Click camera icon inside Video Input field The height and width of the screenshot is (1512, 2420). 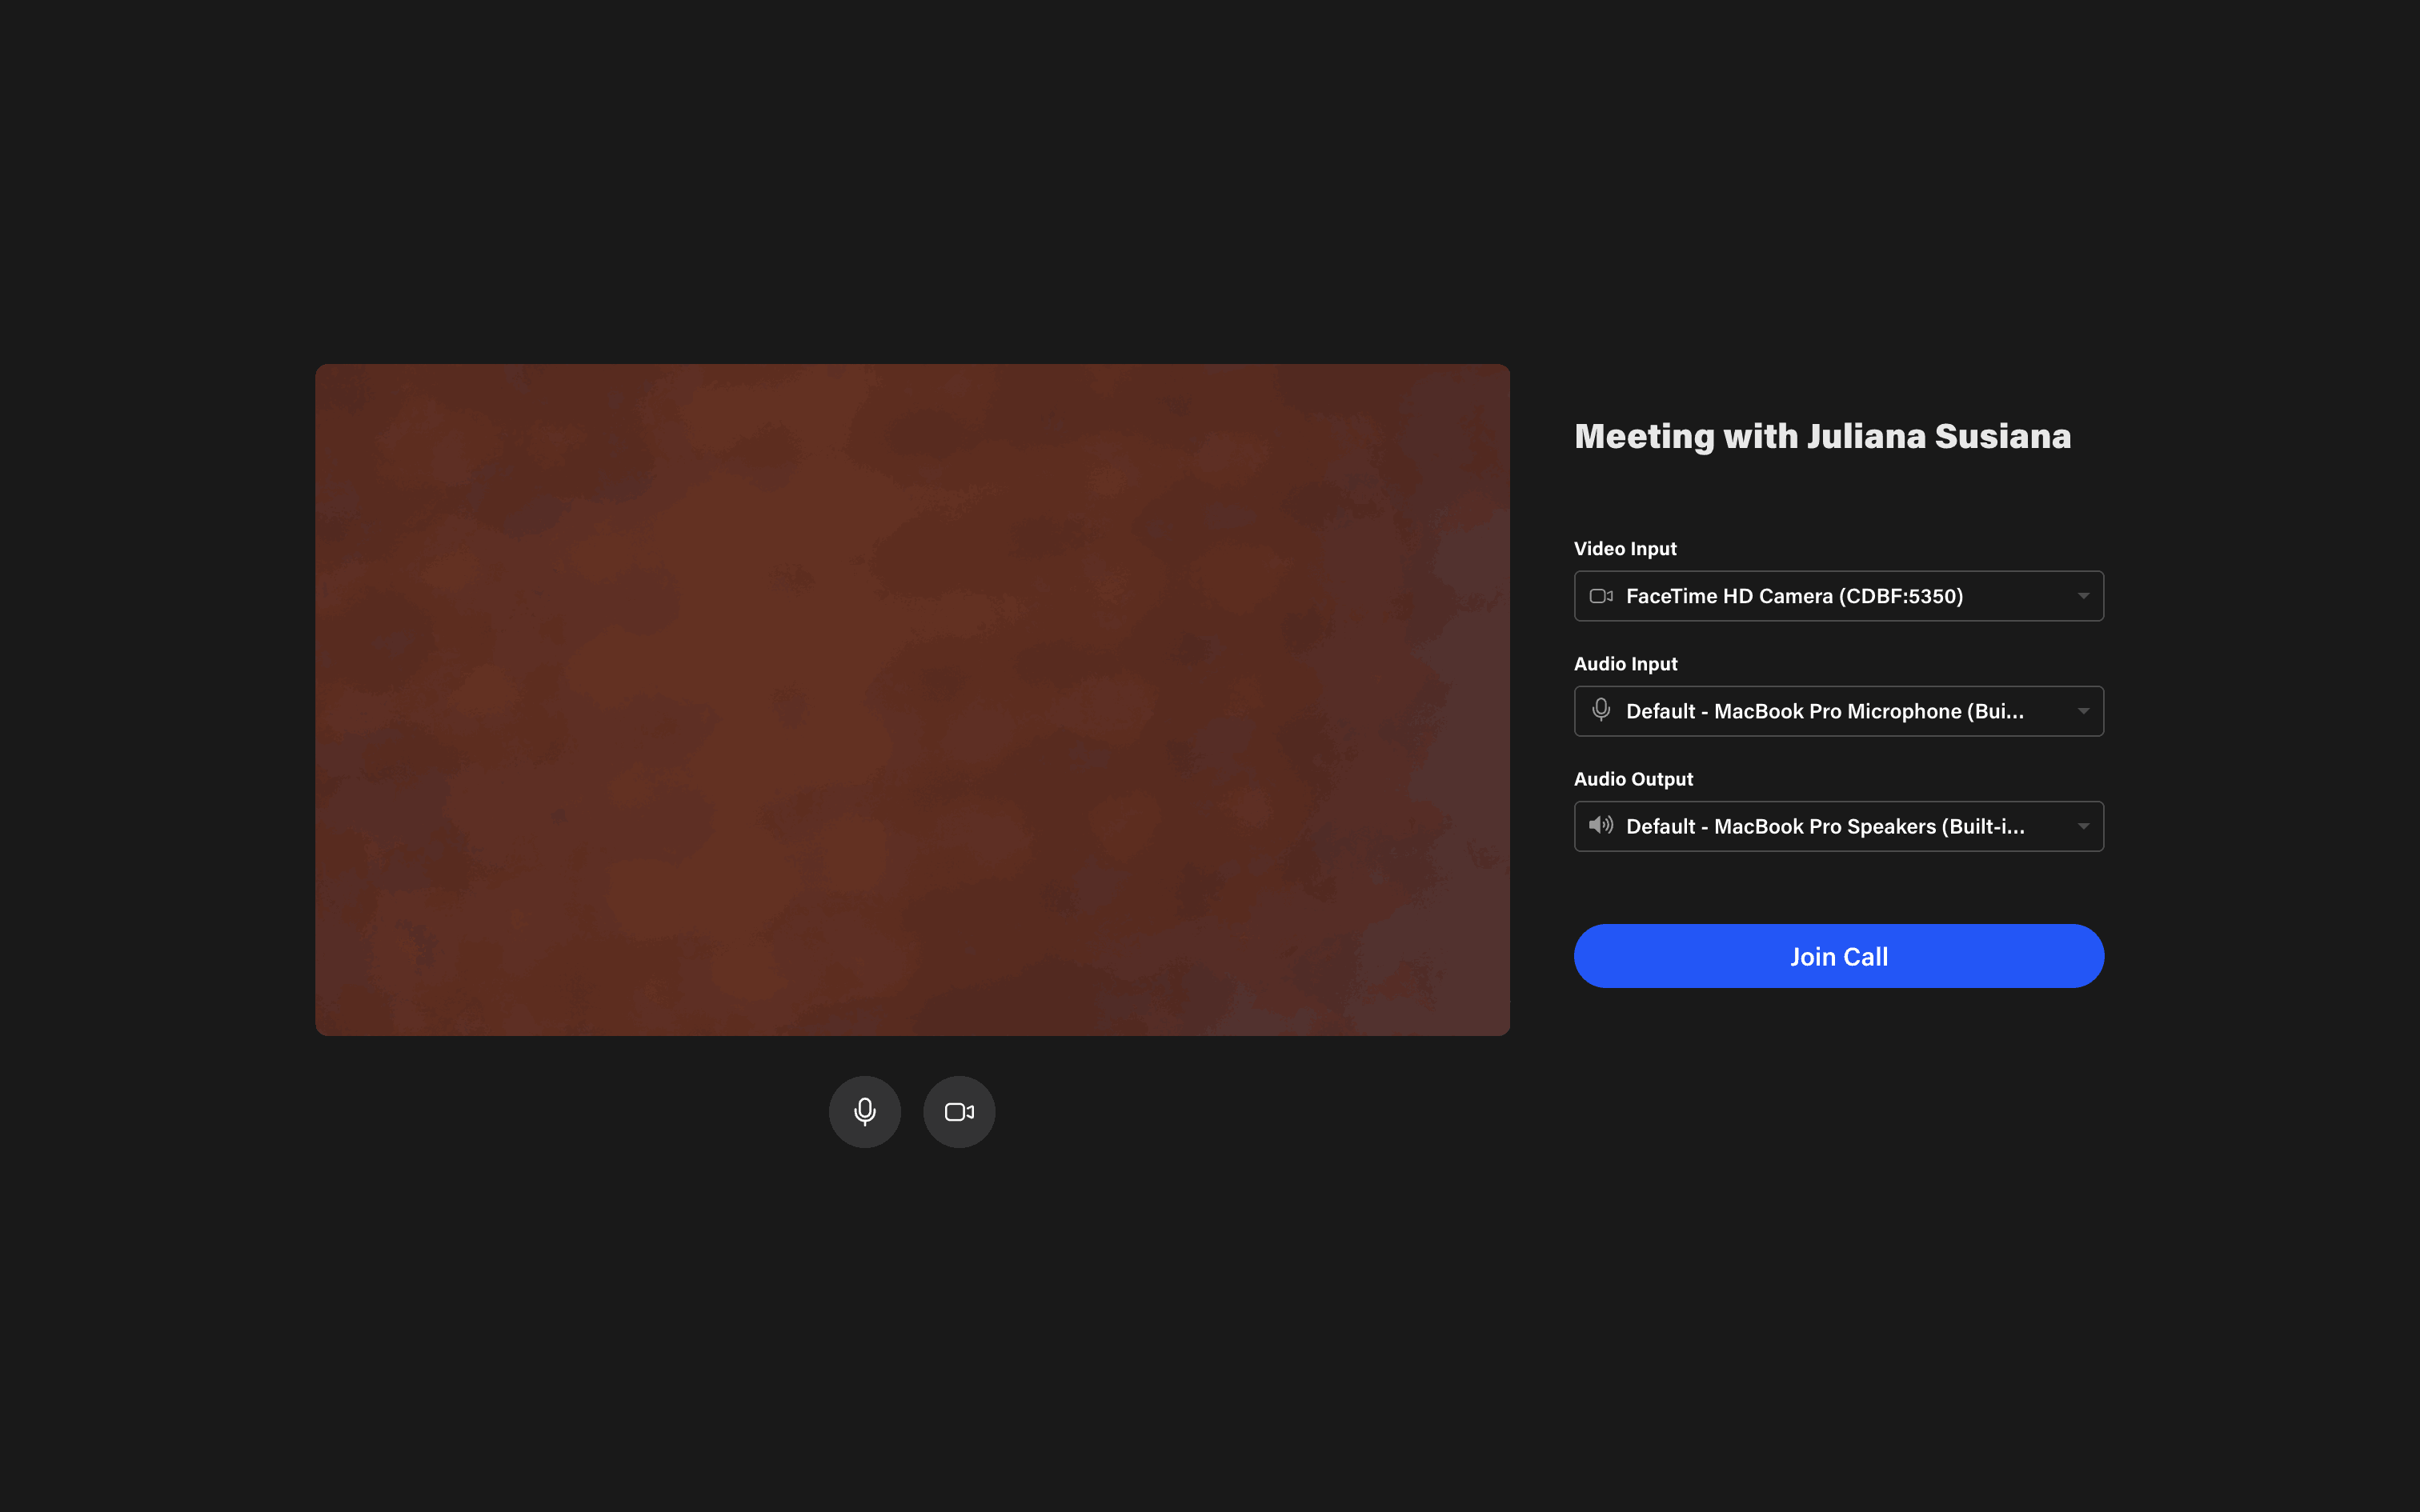point(1600,596)
